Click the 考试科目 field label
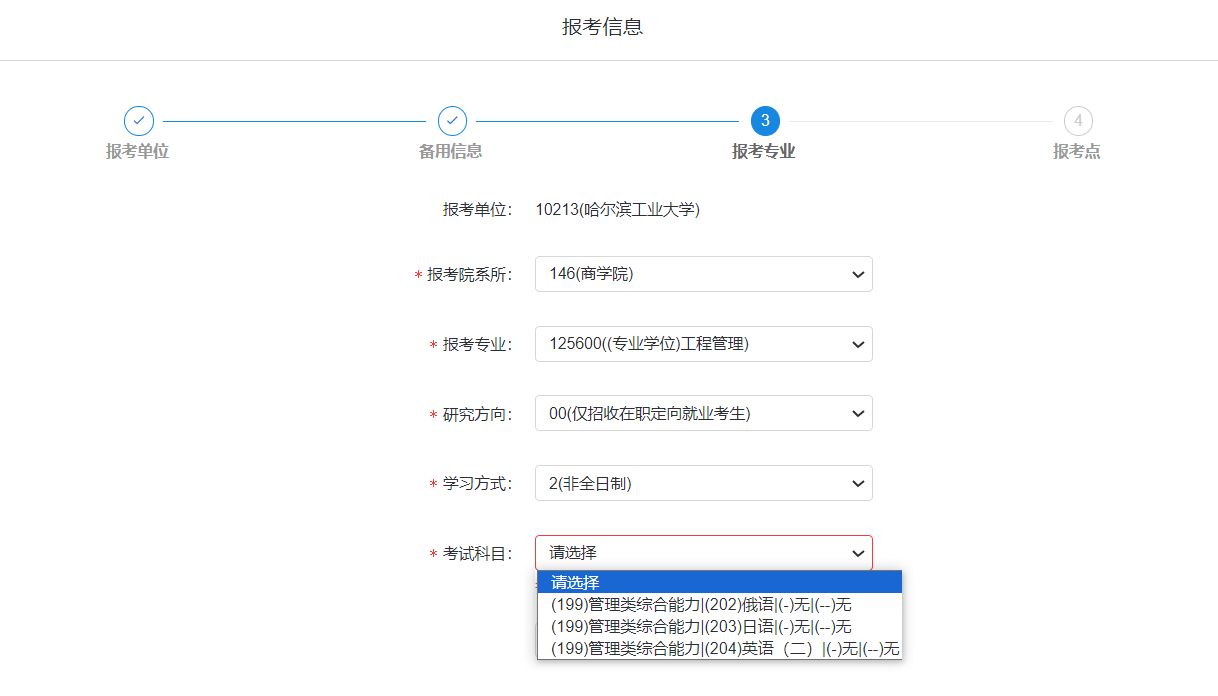This screenshot has height=696, width=1218. pos(477,554)
